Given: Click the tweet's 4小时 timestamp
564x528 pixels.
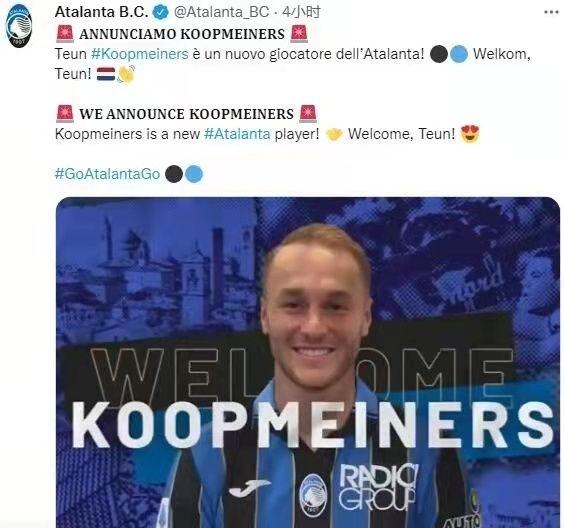Looking at the screenshot, I should pyautogui.click(x=301, y=12).
